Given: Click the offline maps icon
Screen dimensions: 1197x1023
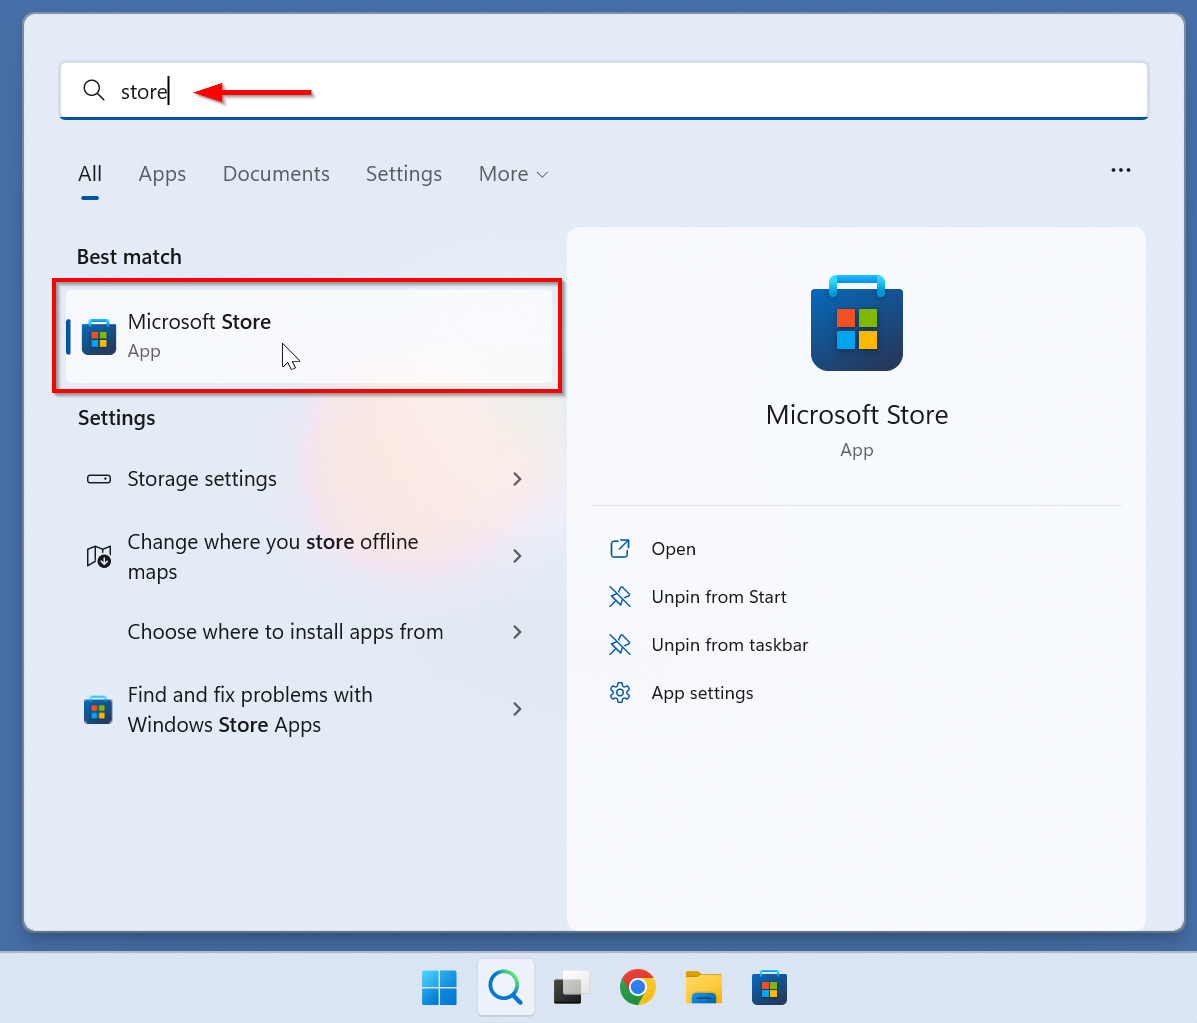Looking at the screenshot, I should [98, 557].
